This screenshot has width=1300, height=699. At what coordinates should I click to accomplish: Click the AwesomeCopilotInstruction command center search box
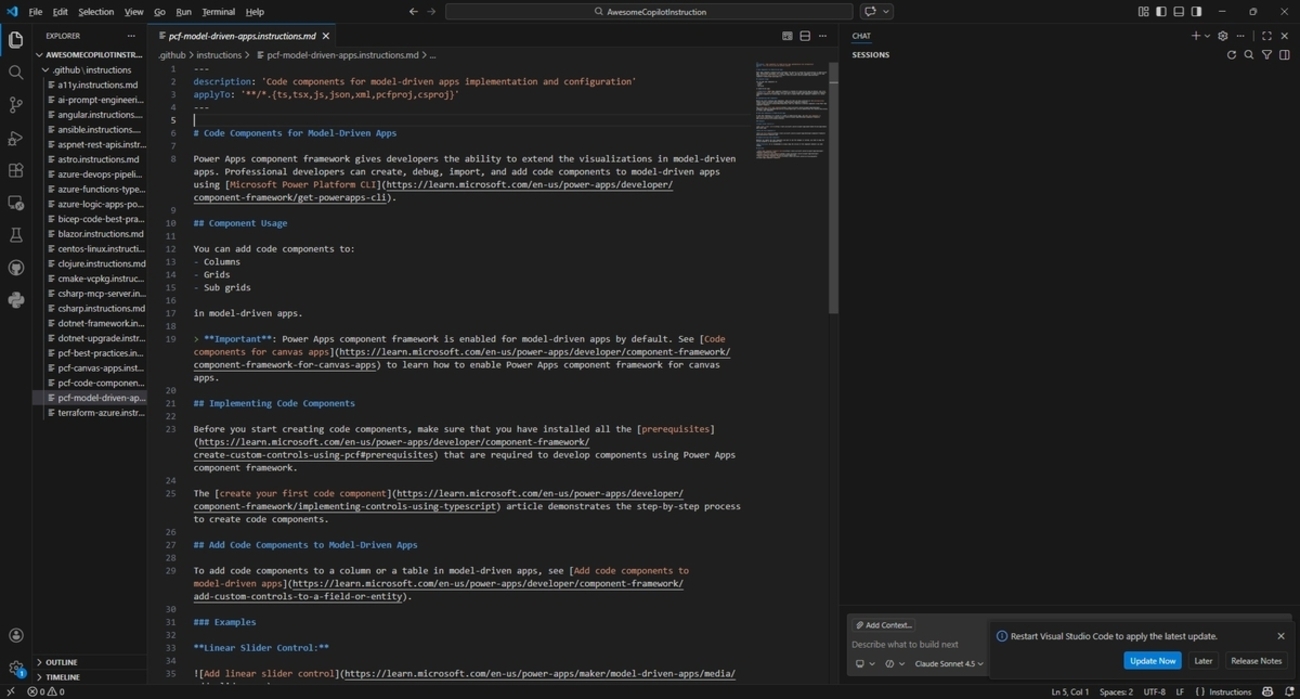coord(649,12)
